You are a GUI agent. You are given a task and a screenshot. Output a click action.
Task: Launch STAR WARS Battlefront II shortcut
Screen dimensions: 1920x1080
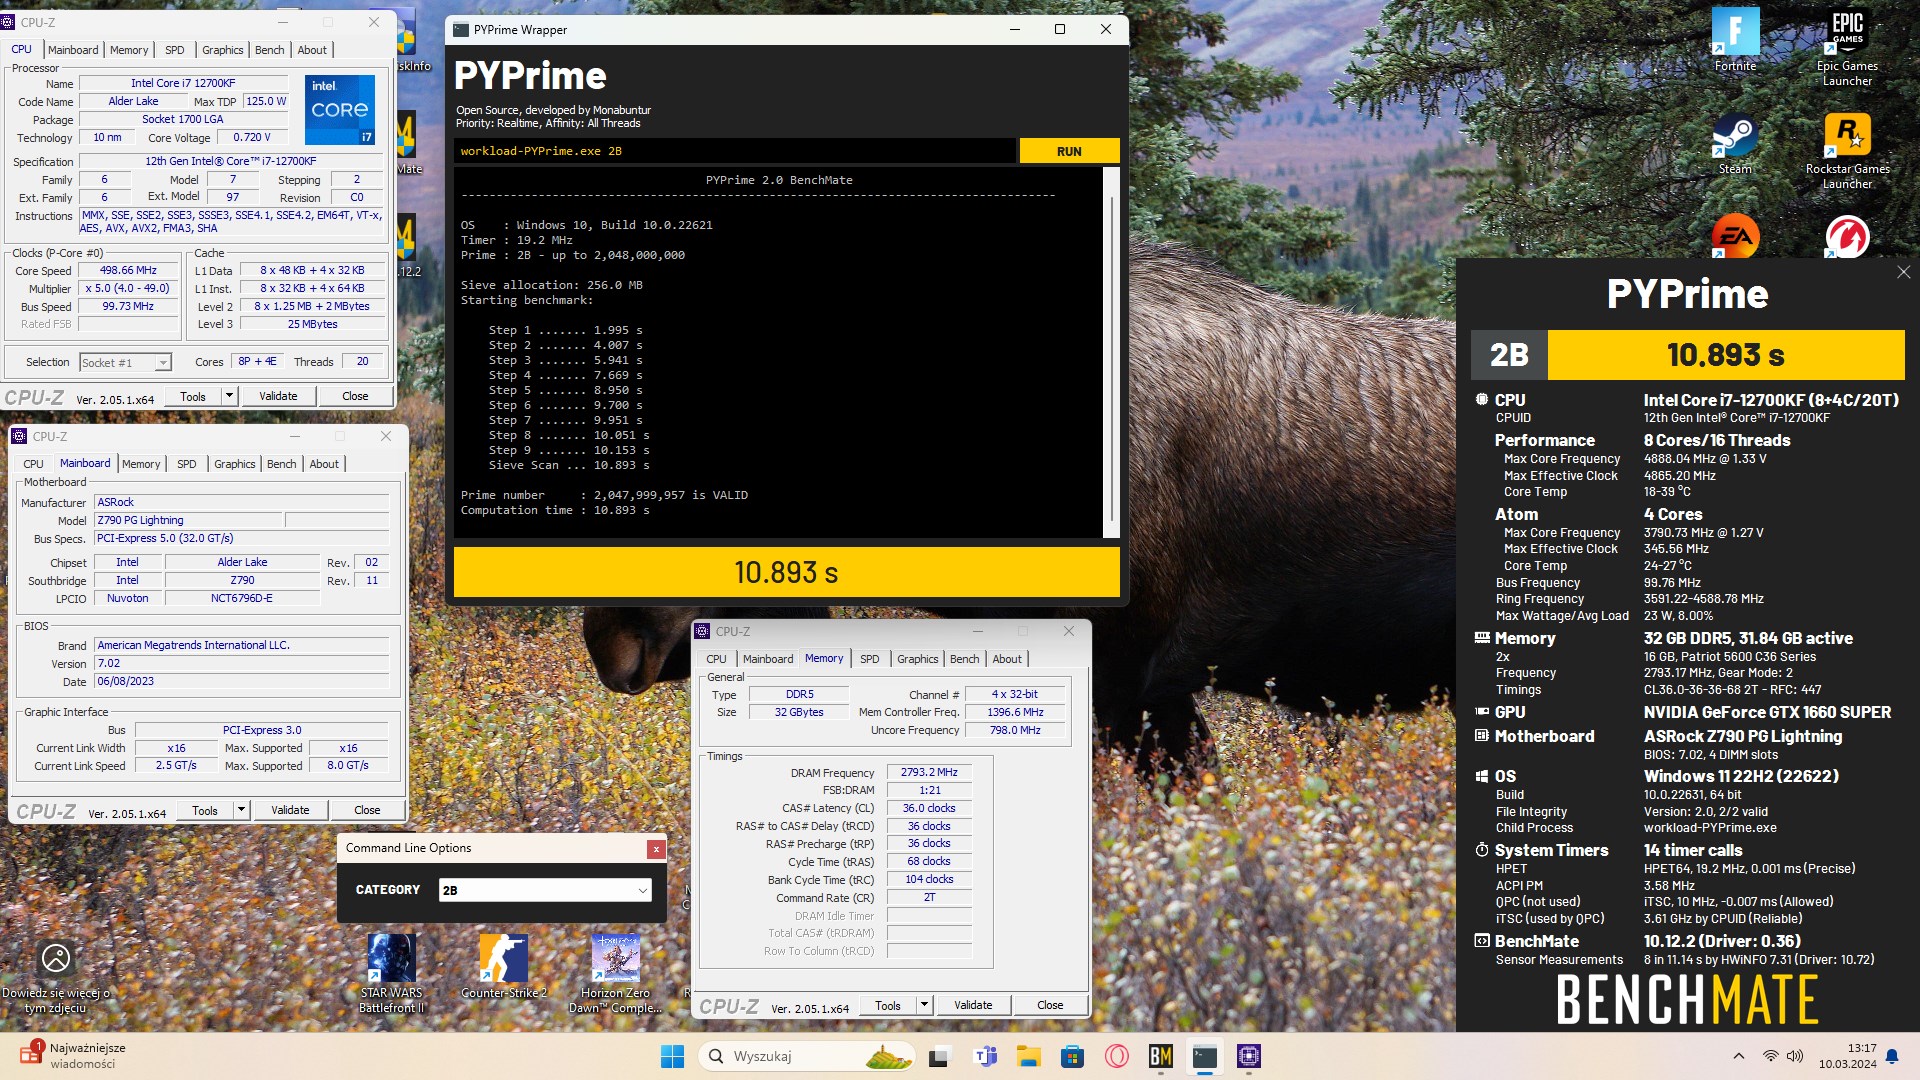[391, 973]
